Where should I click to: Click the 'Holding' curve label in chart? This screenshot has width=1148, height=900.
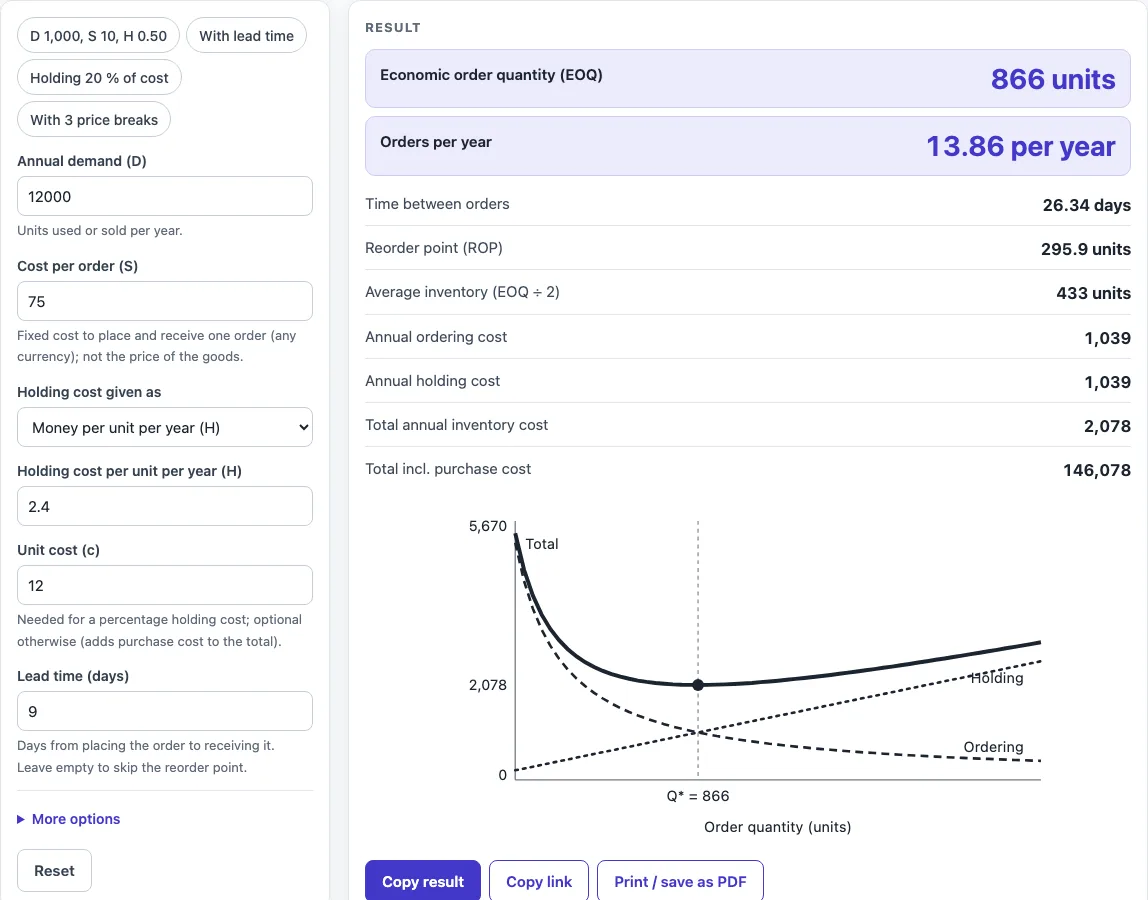pyautogui.click(x=996, y=678)
